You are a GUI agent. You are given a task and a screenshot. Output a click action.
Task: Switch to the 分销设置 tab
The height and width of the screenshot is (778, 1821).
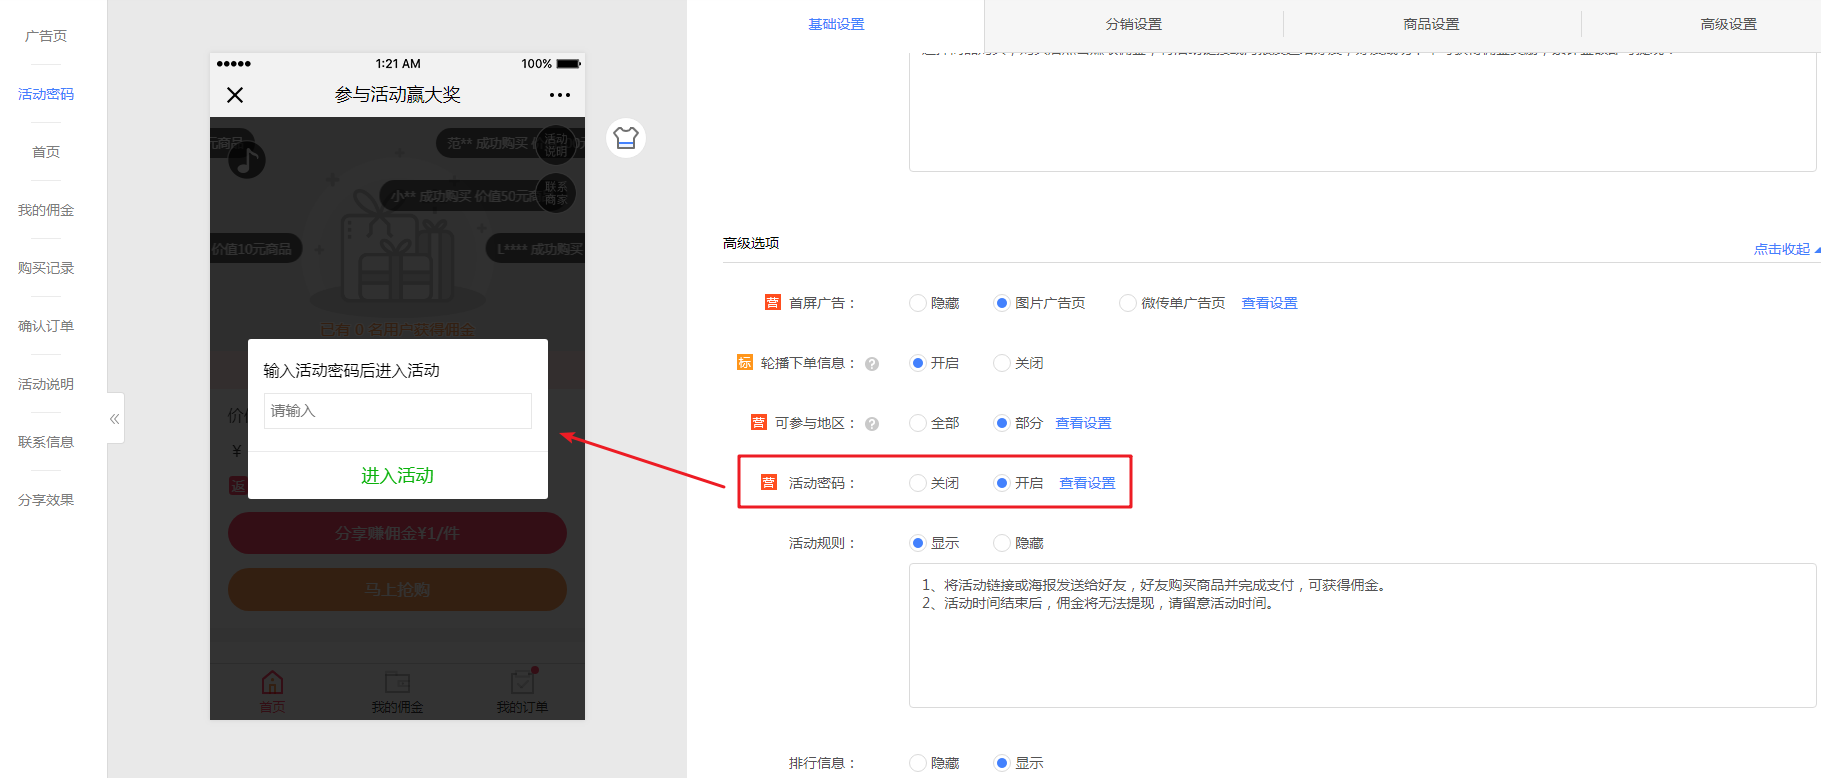pos(1134,24)
